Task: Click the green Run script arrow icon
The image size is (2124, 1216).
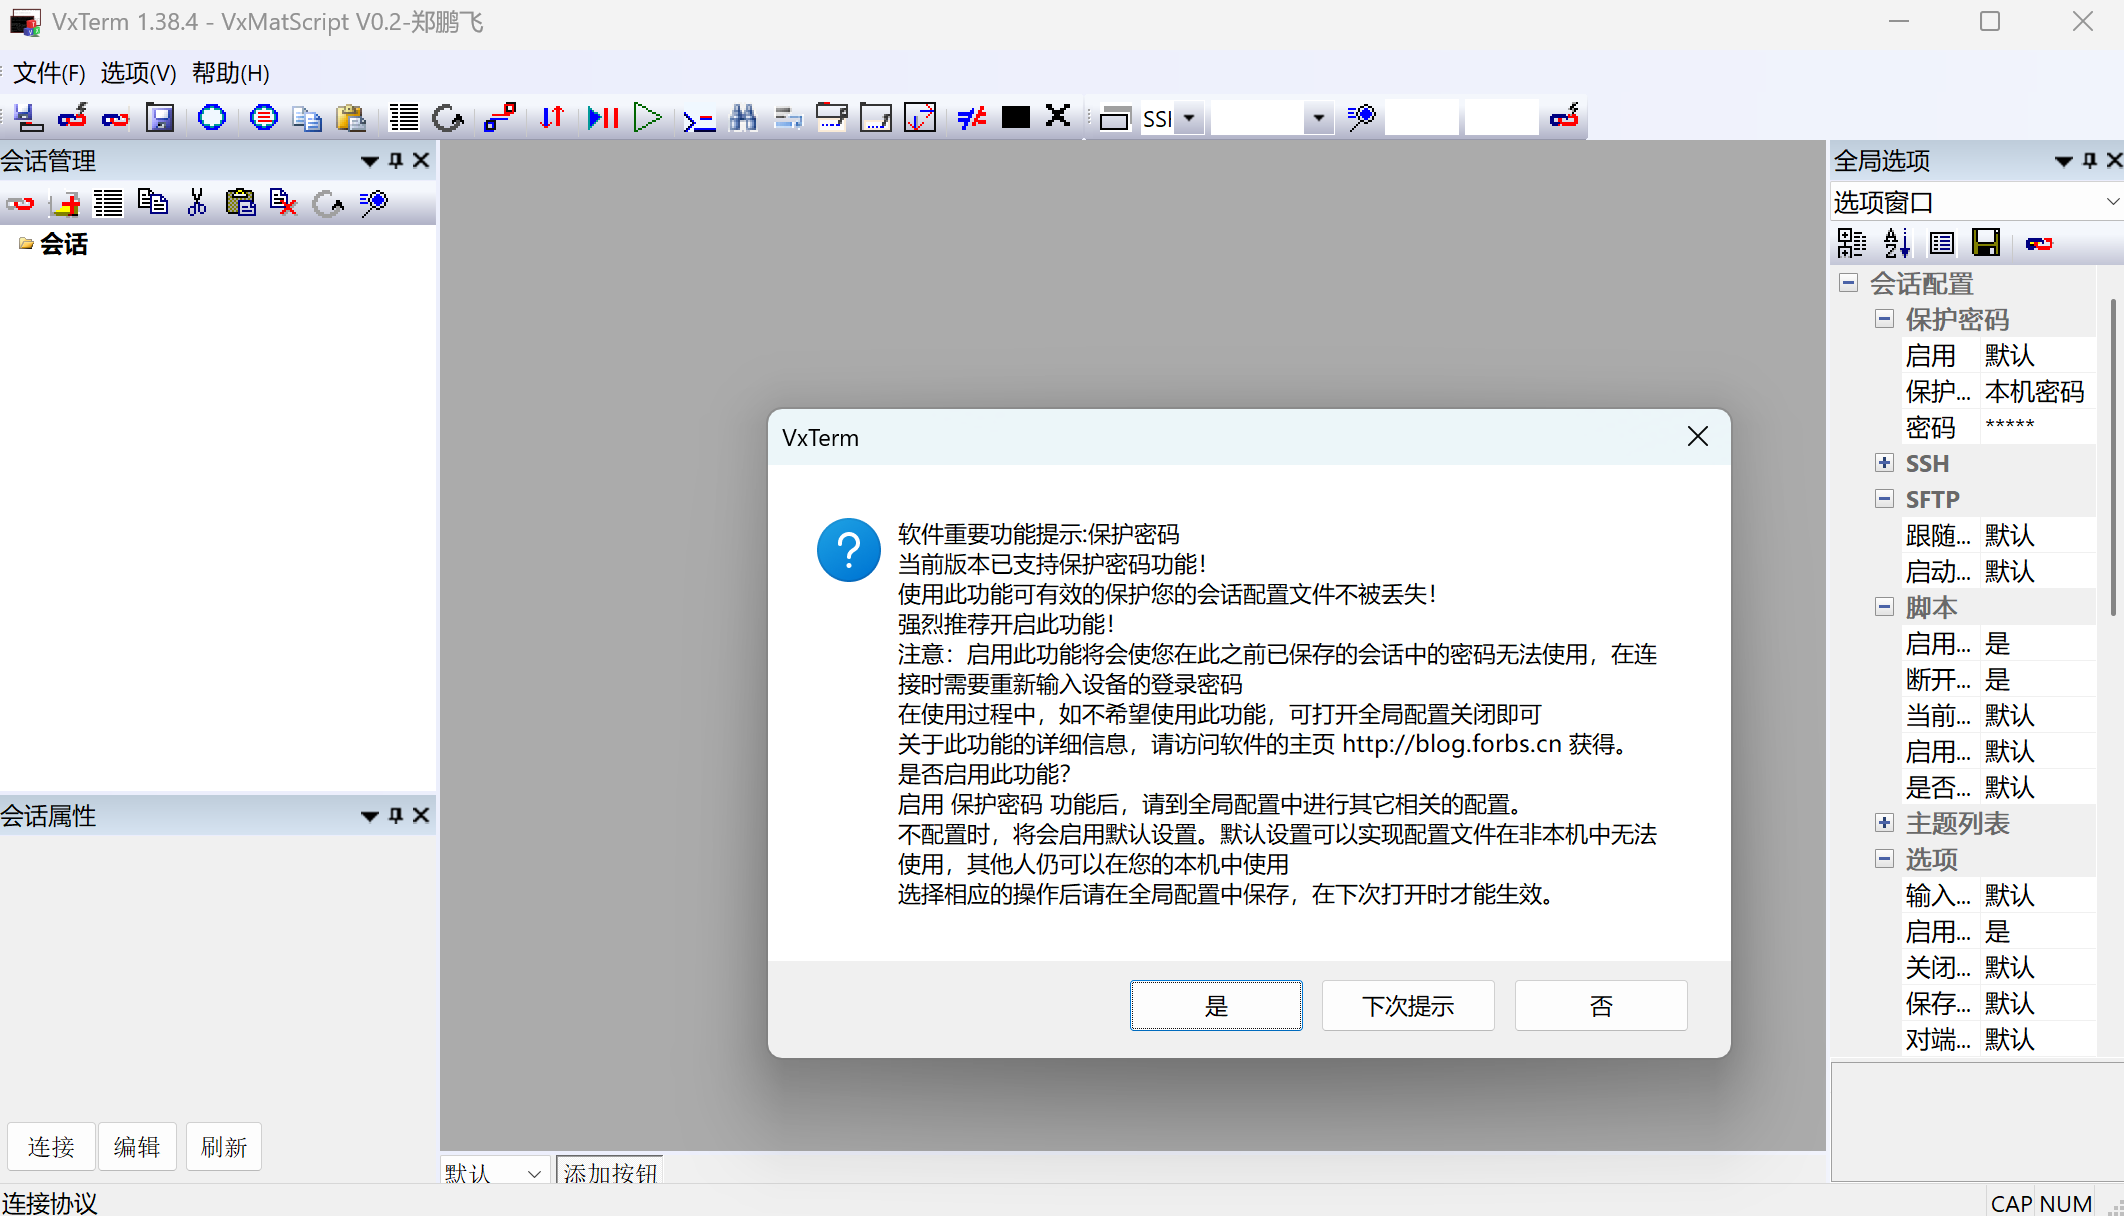Action: [647, 117]
